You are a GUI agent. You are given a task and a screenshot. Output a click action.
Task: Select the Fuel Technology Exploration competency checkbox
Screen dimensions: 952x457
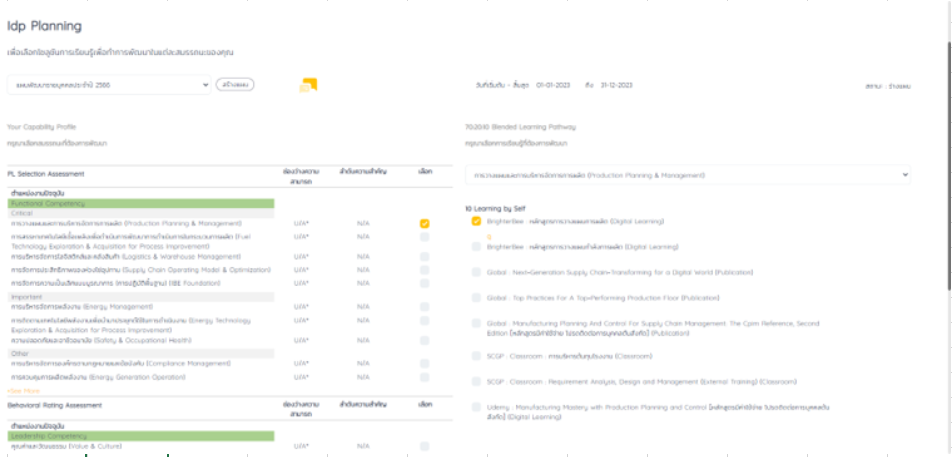[x=425, y=238]
